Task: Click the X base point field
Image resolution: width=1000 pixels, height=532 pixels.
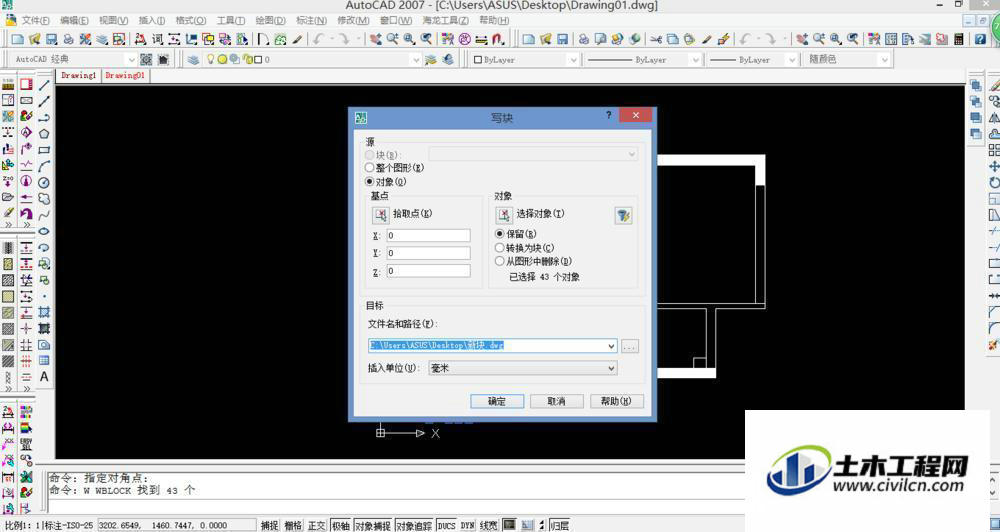Action: (429, 235)
